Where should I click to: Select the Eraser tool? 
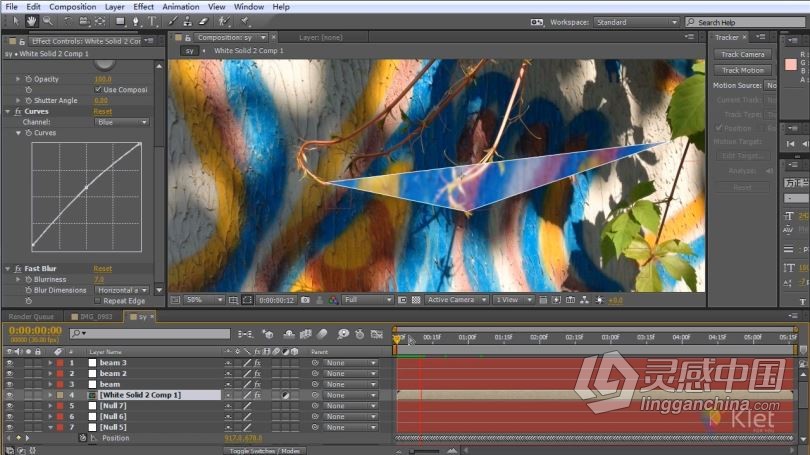pyautogui.click(x=203, y=21)
